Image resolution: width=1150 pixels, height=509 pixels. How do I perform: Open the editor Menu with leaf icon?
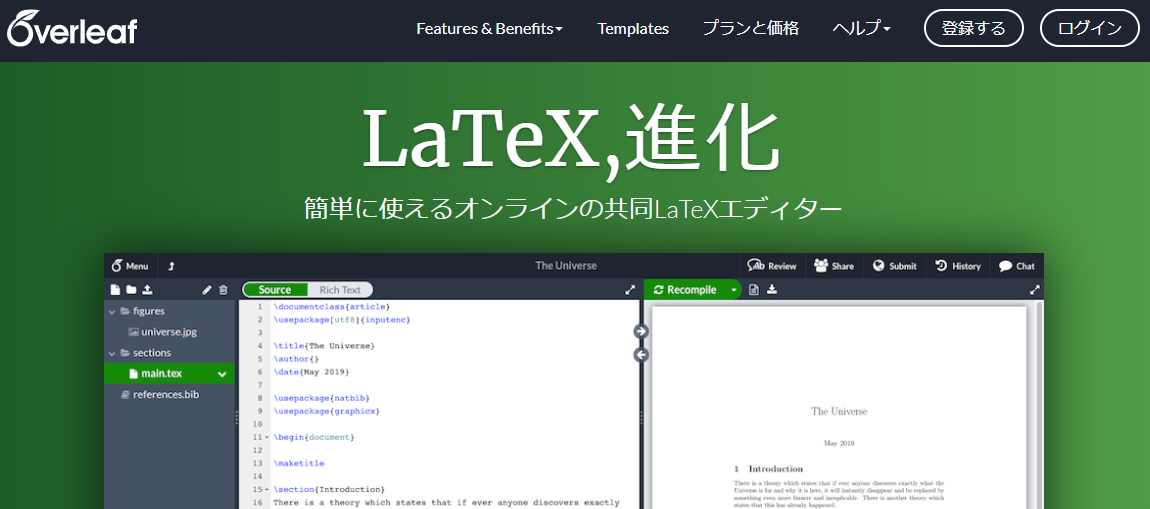point(130,266)
